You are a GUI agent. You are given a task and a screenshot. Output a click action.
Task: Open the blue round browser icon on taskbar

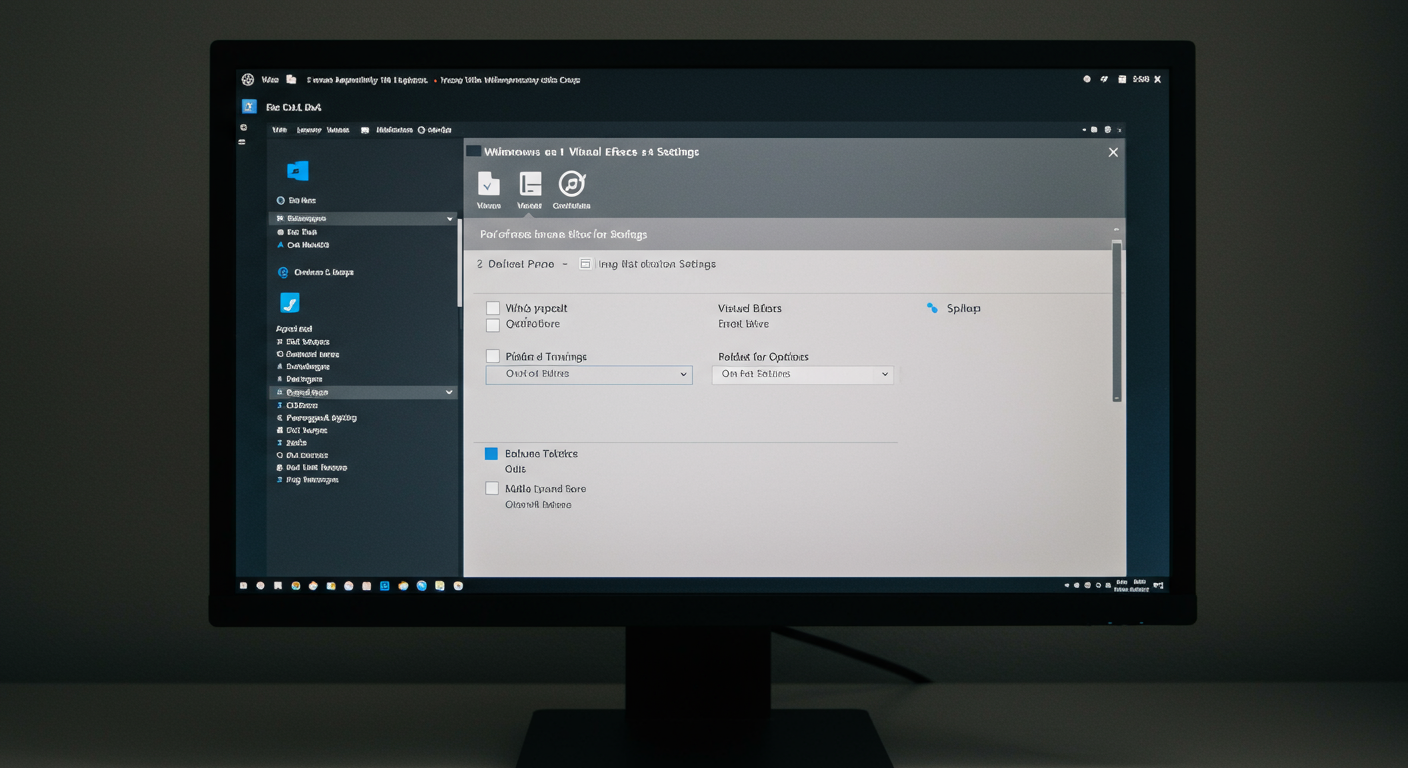click(421, 586)
